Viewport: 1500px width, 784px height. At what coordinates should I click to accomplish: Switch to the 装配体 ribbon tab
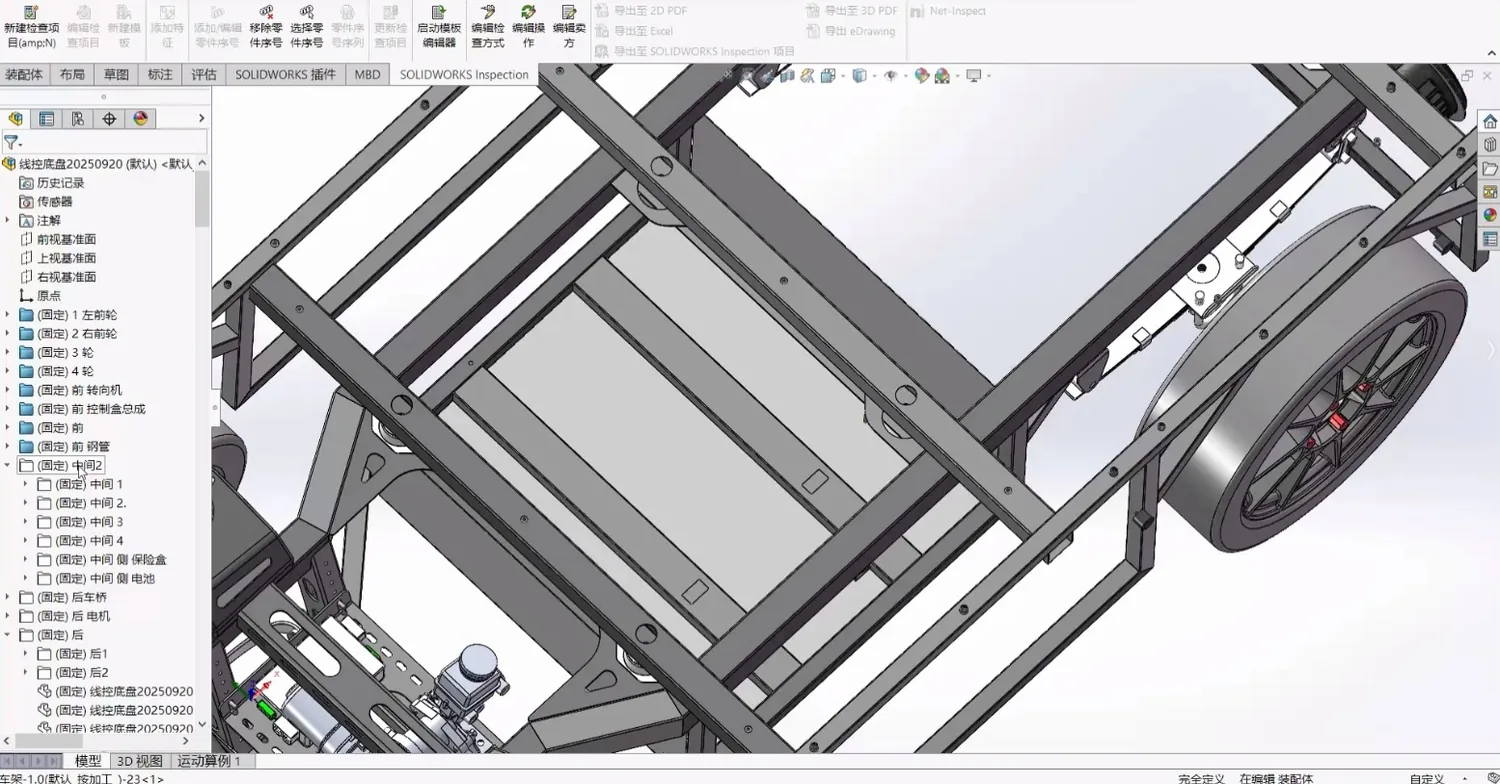[24, 75]
